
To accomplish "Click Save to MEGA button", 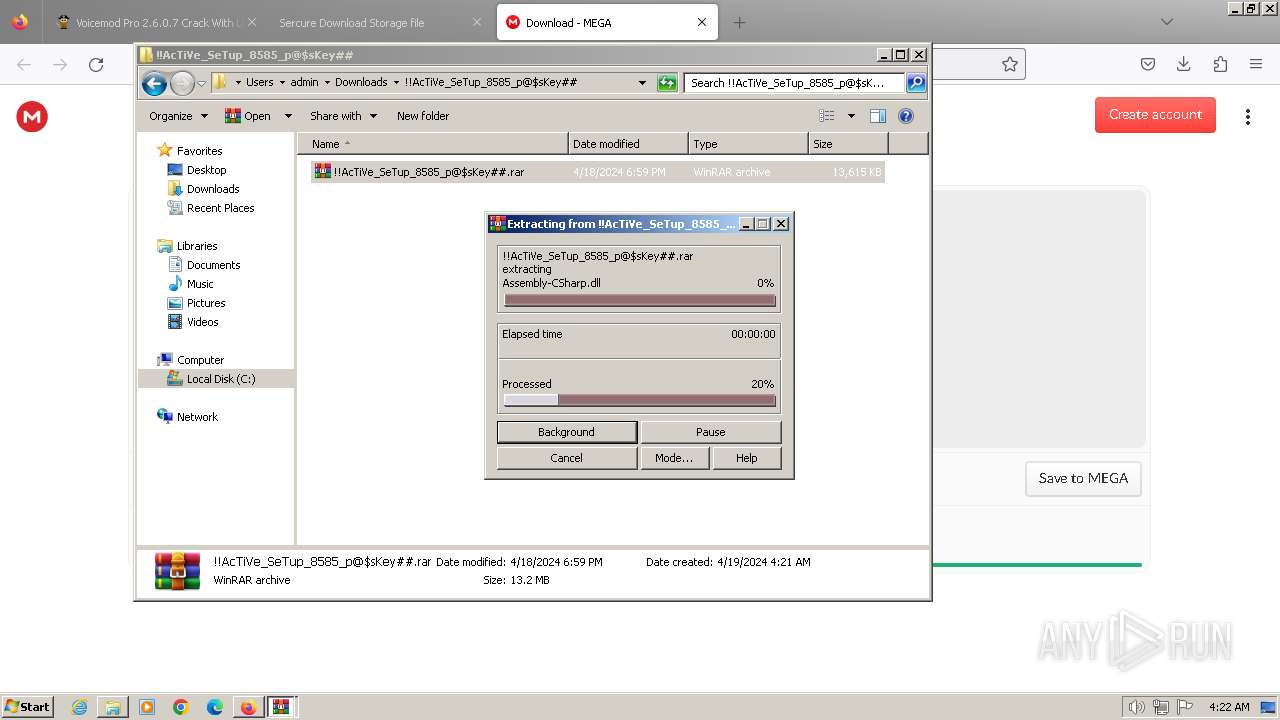I will pyautogui.click(x=1083, y=478).
